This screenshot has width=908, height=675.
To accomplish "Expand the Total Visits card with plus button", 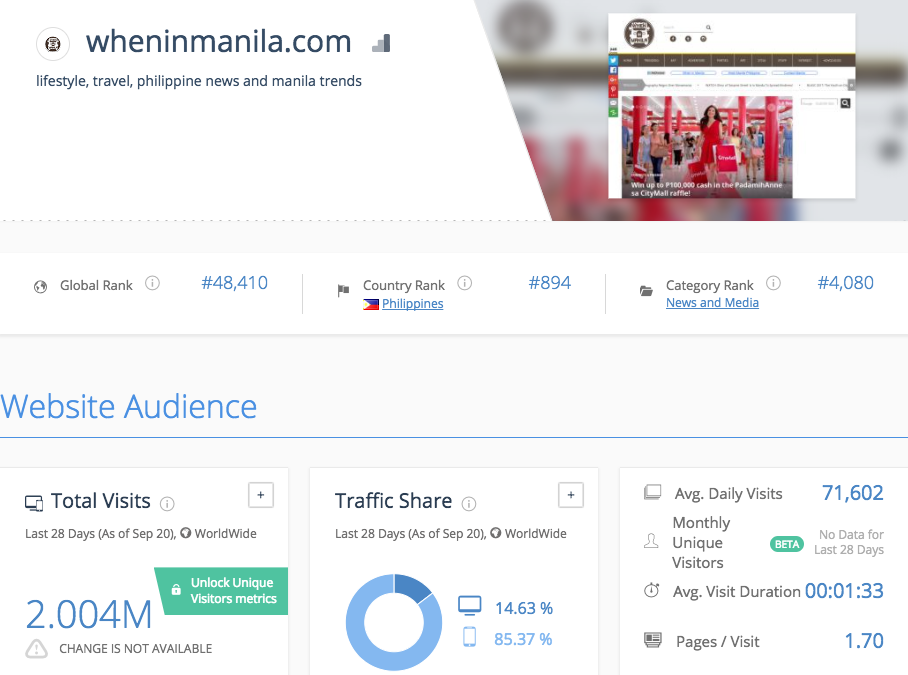I will 261,495.
